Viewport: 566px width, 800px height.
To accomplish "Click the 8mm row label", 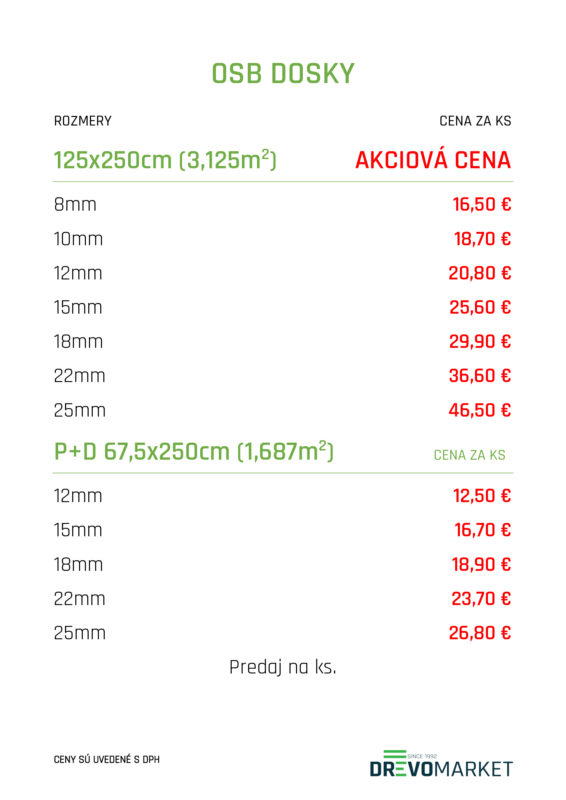I will pyautogui.click(x=75, y=205).
